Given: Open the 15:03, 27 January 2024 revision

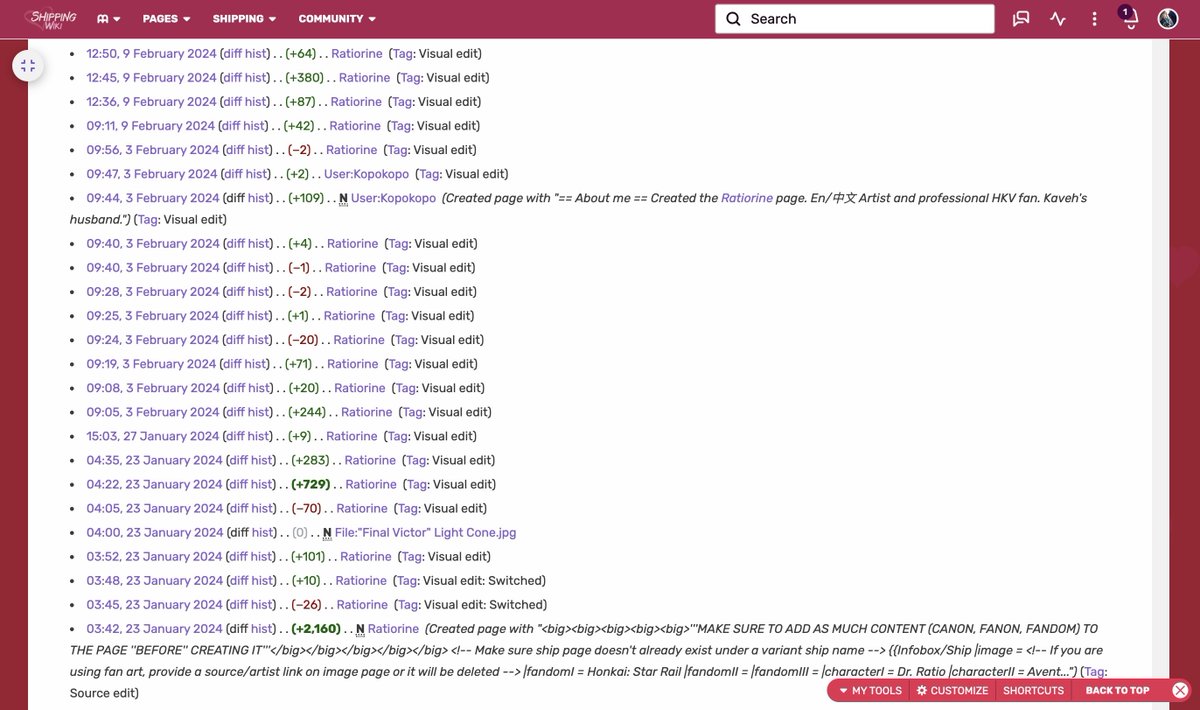Looking at the screenshot, I should point(152,436).
